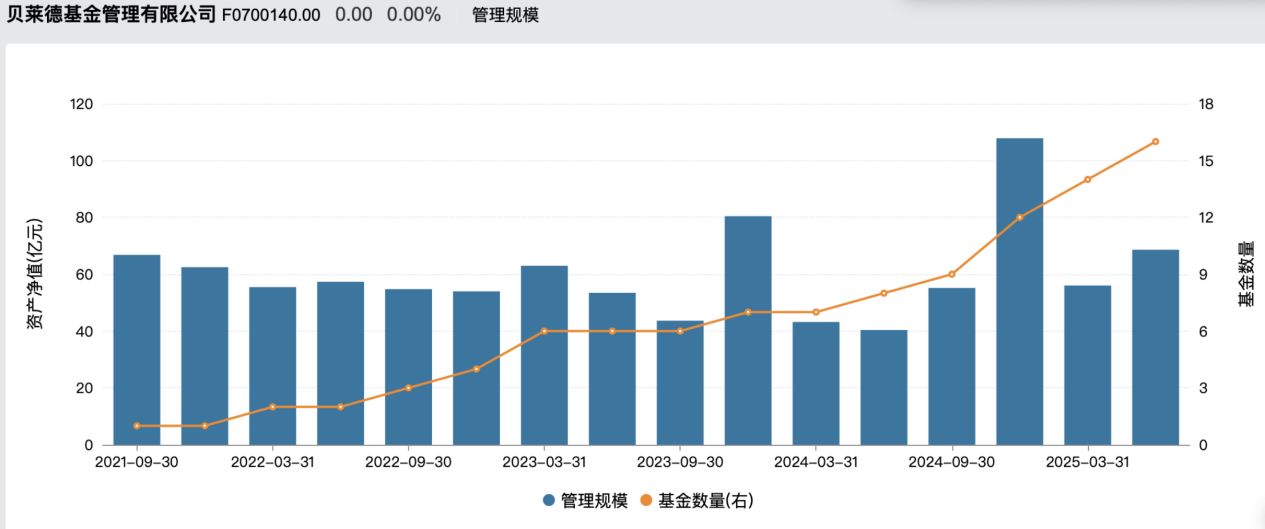Open the 贝莱德基金管理有限公司 company title
The width and height of the screenshot is (1265, 529).
click(110, 14)
